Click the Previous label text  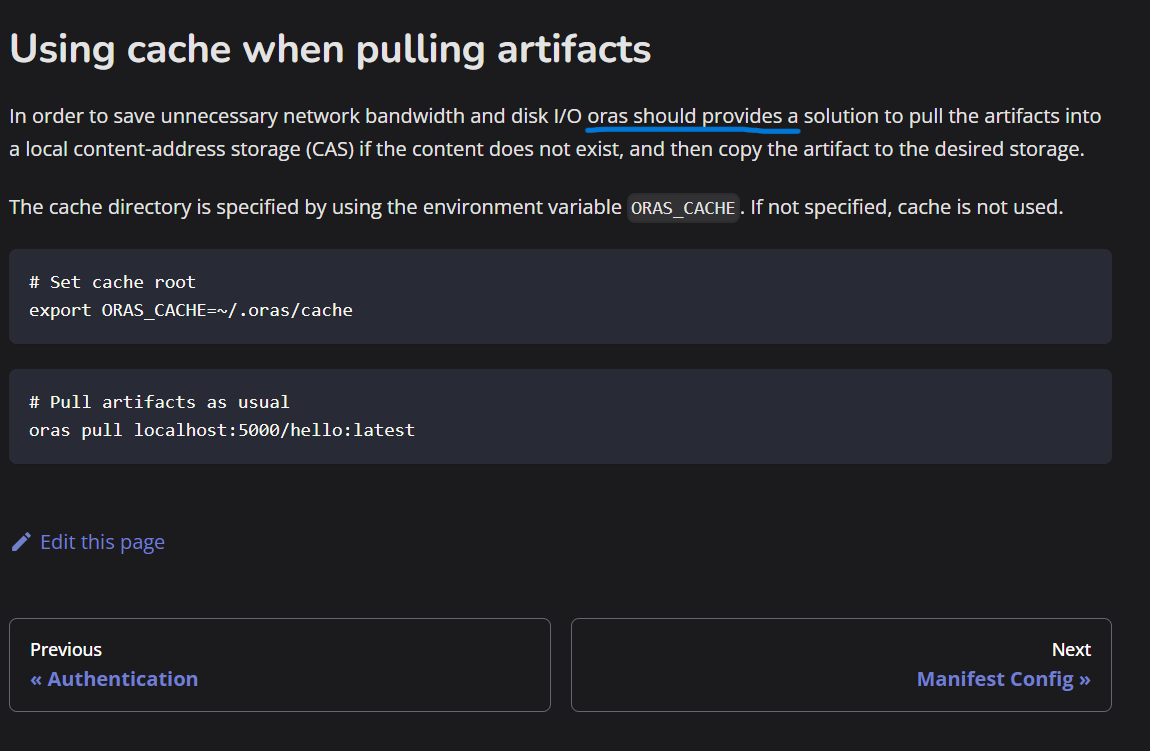[x=65, y=649]
